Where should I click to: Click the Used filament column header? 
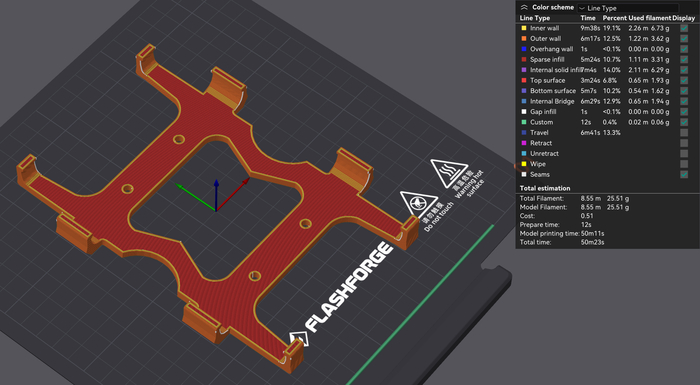point(650,18)
